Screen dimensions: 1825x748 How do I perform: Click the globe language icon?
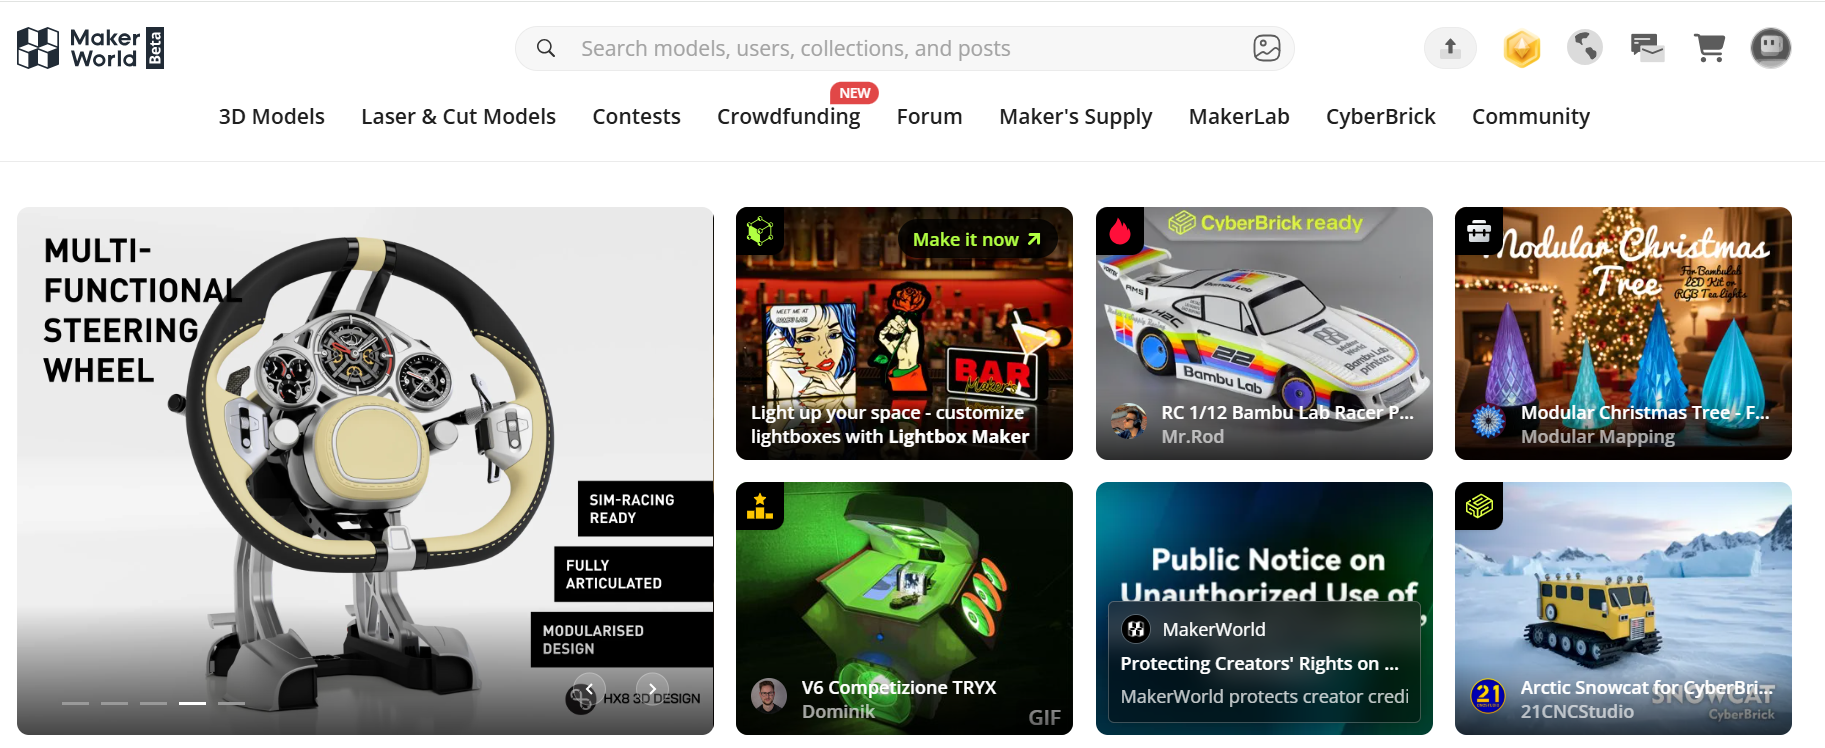(1584, 47)
